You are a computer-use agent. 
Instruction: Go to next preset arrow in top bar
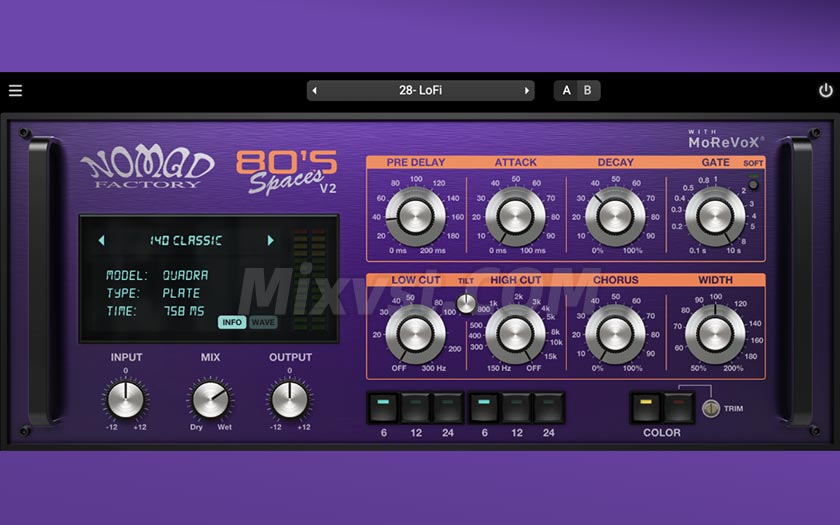[527, 91]
